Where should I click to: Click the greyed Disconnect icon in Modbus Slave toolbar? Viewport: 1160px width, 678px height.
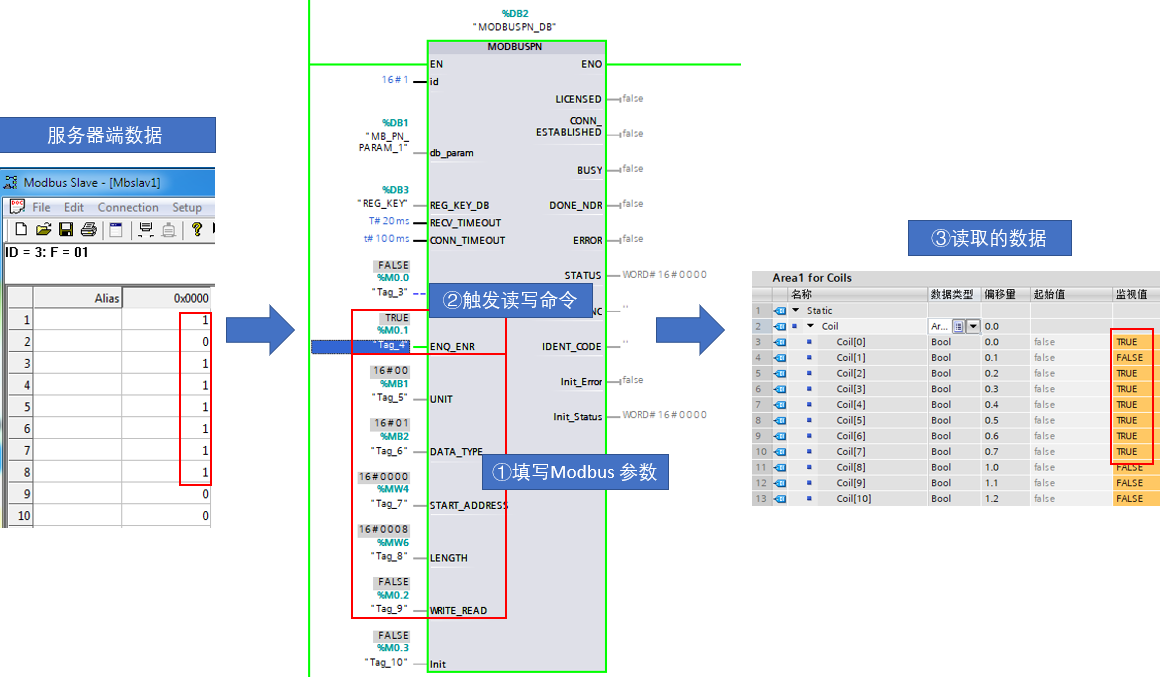169,229
